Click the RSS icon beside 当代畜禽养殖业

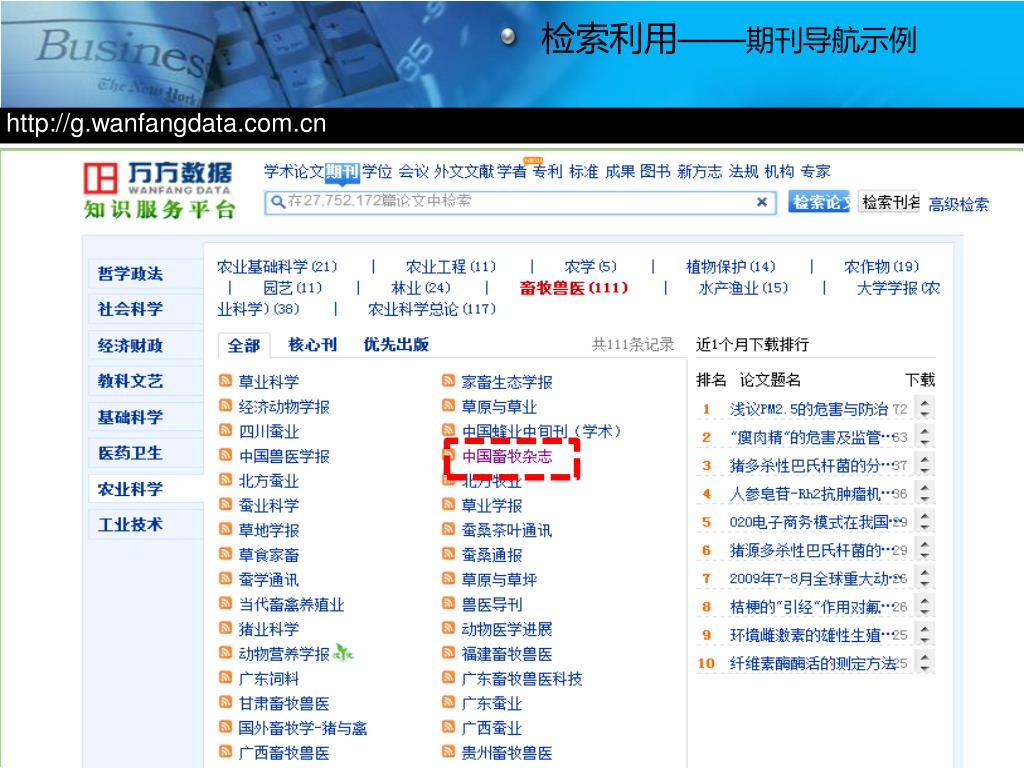point(225,603)
